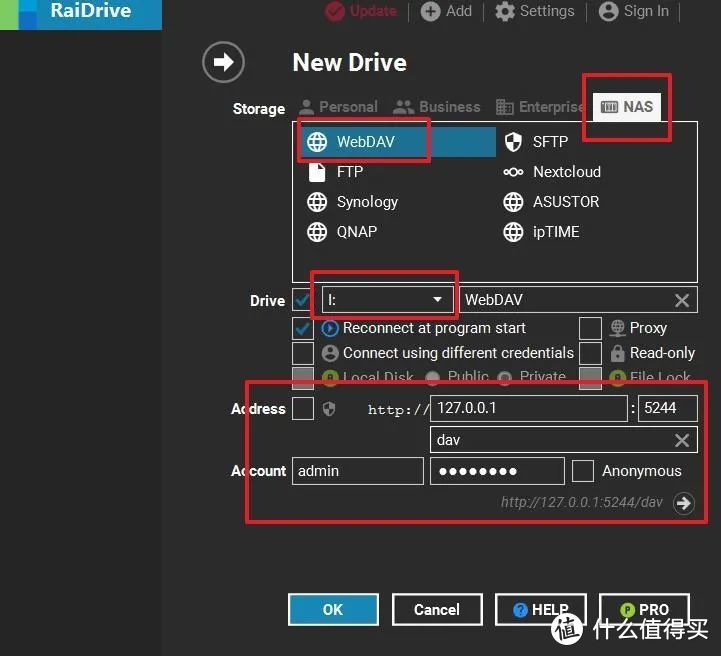Choose ipTIME storage type
The image size is (721, 656).
click(x=541, y=232)
